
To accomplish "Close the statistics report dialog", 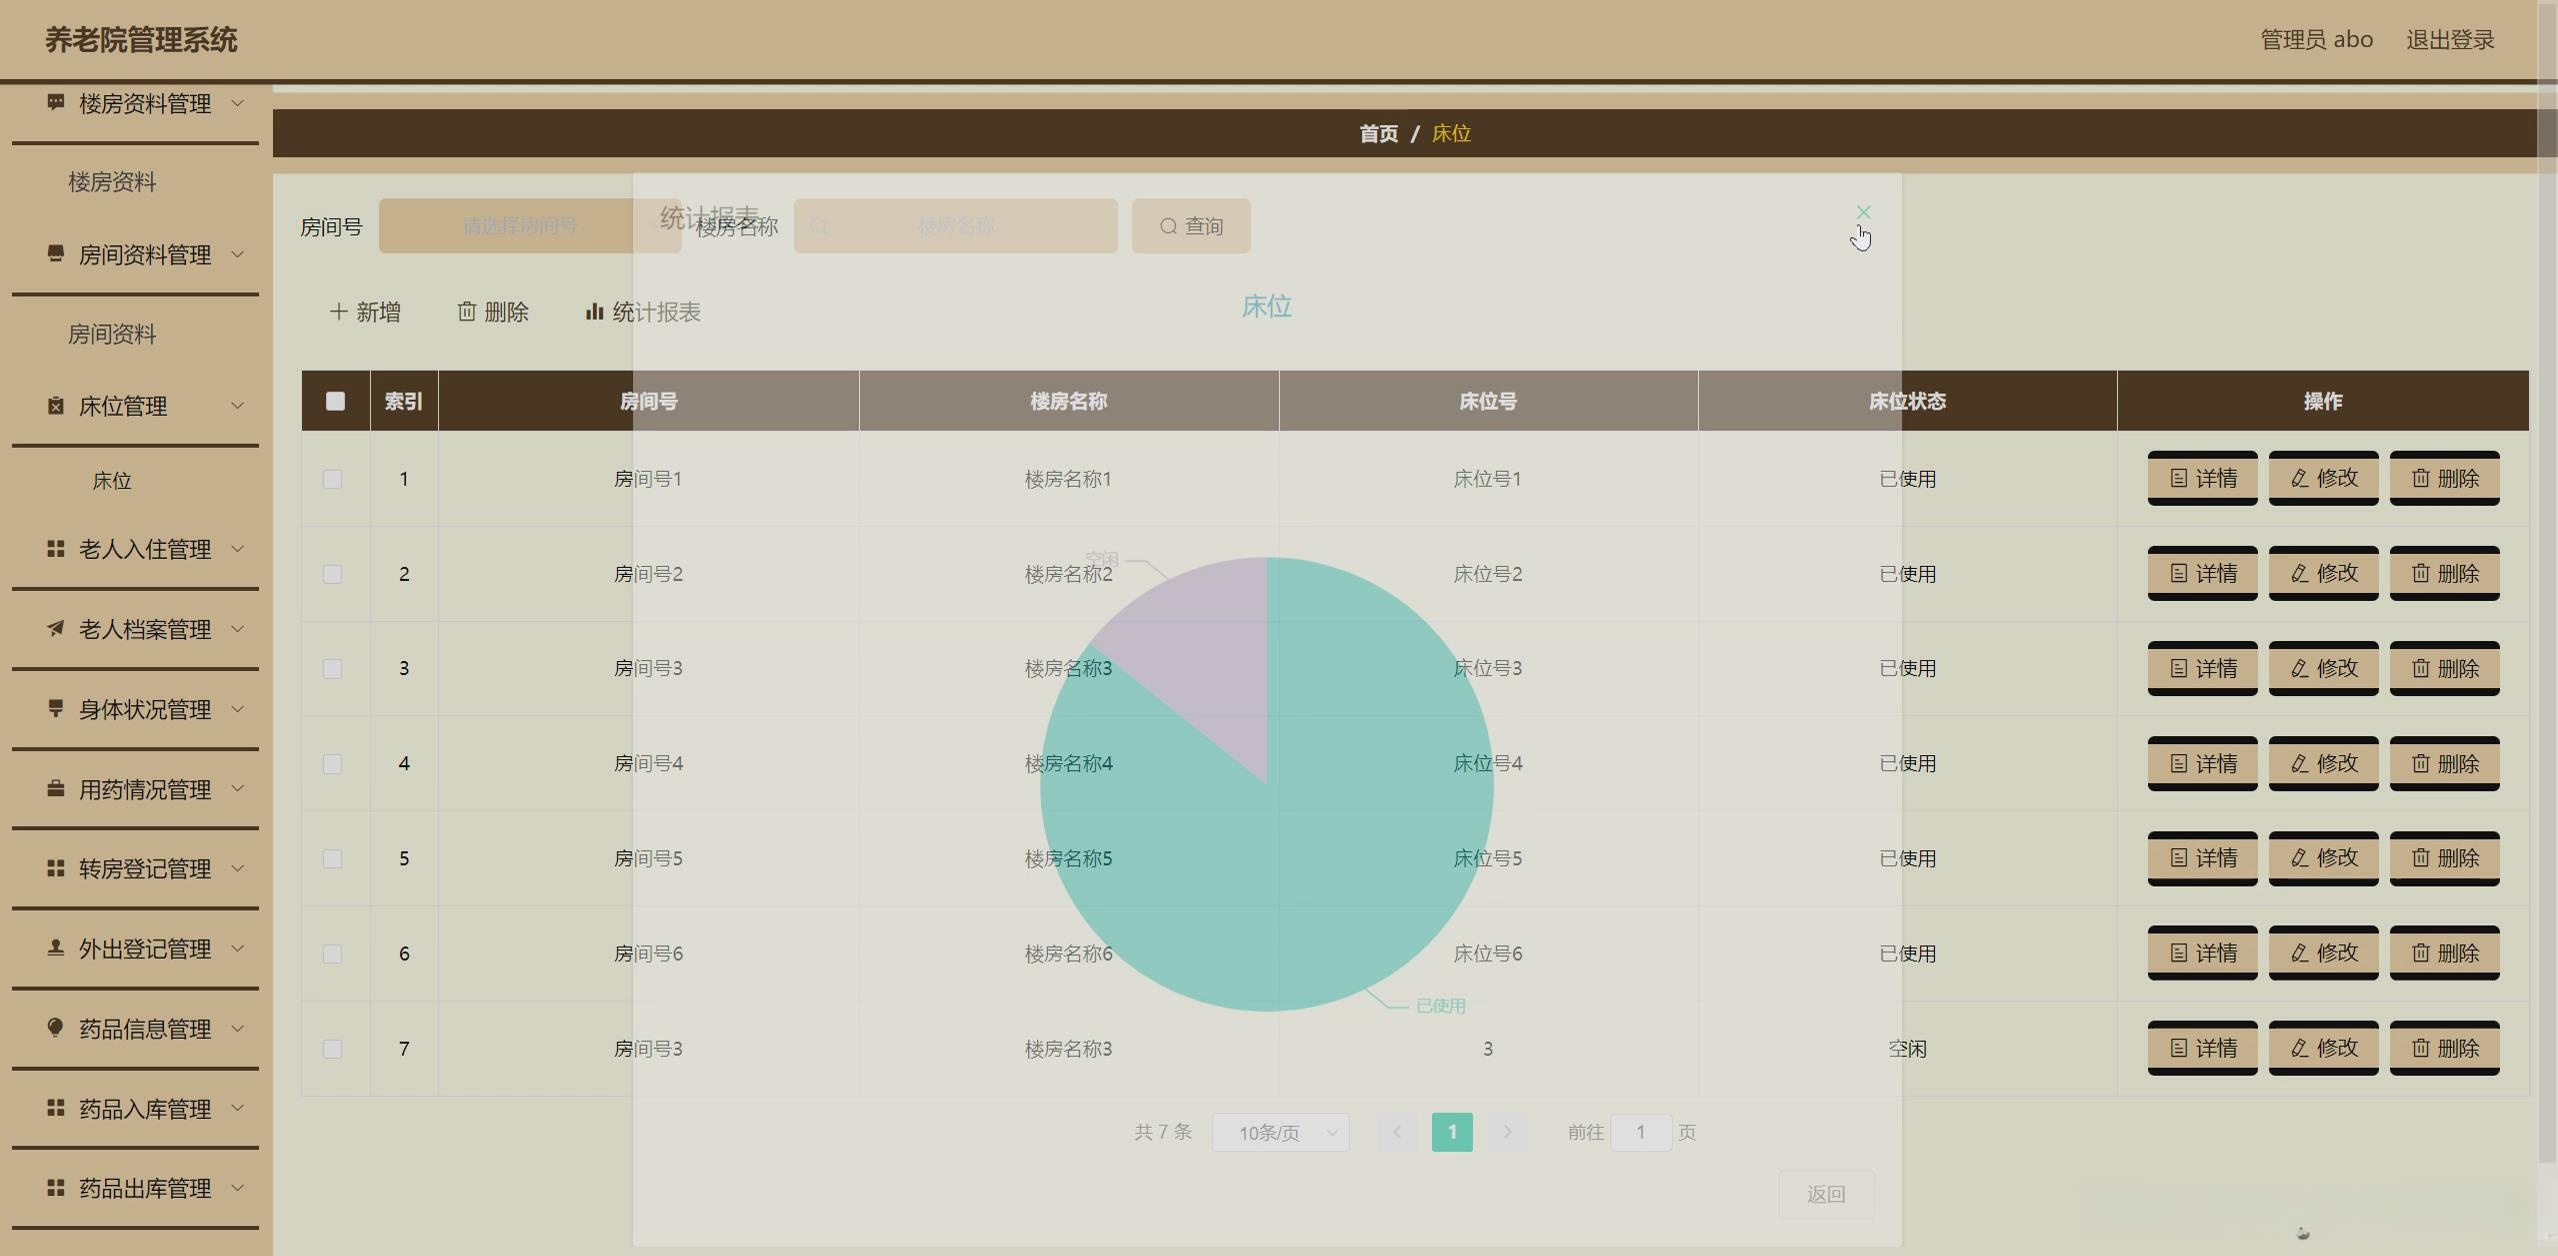I will click(x=1863, y=212).
